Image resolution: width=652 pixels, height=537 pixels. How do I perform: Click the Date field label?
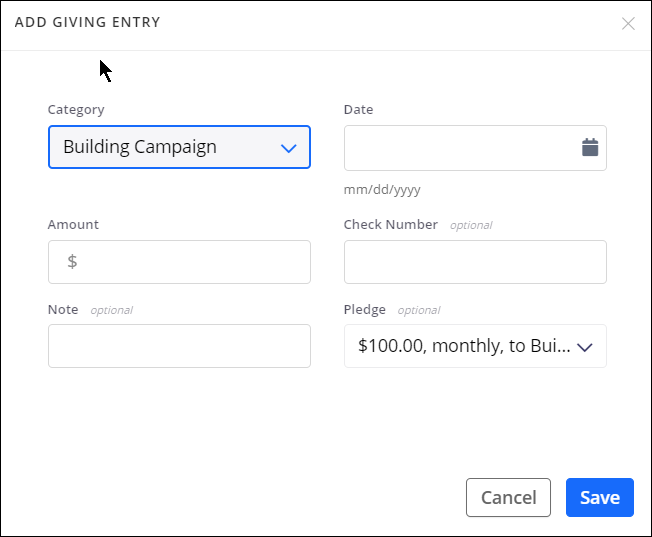pos(358,110)
